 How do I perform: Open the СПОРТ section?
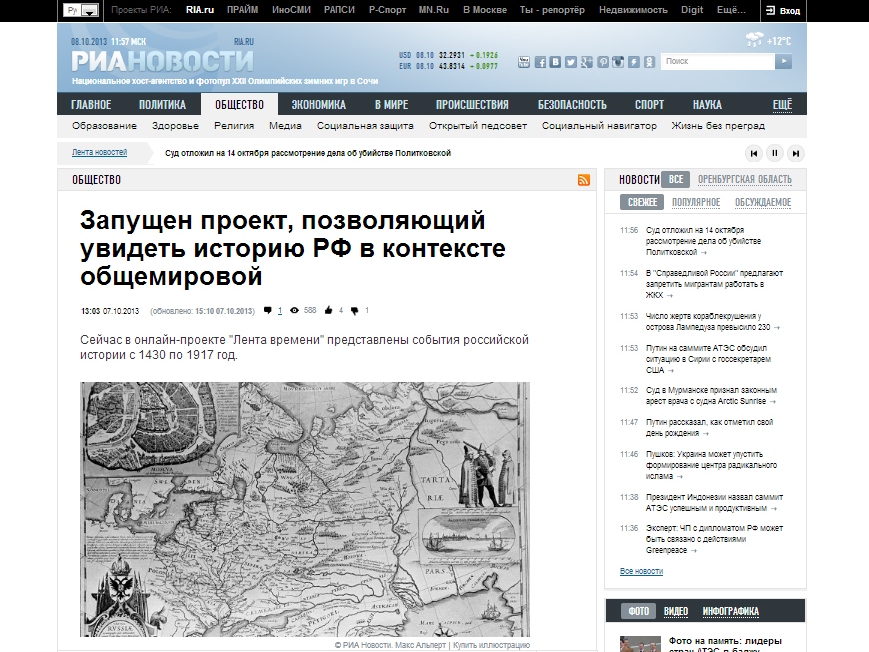tap(650, 105)
